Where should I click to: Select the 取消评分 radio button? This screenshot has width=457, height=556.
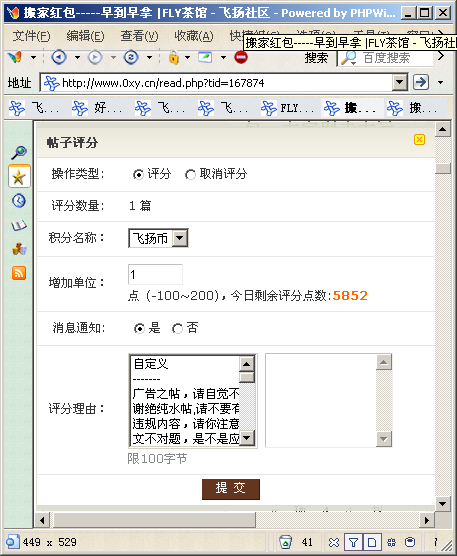[x=190, y=174]
